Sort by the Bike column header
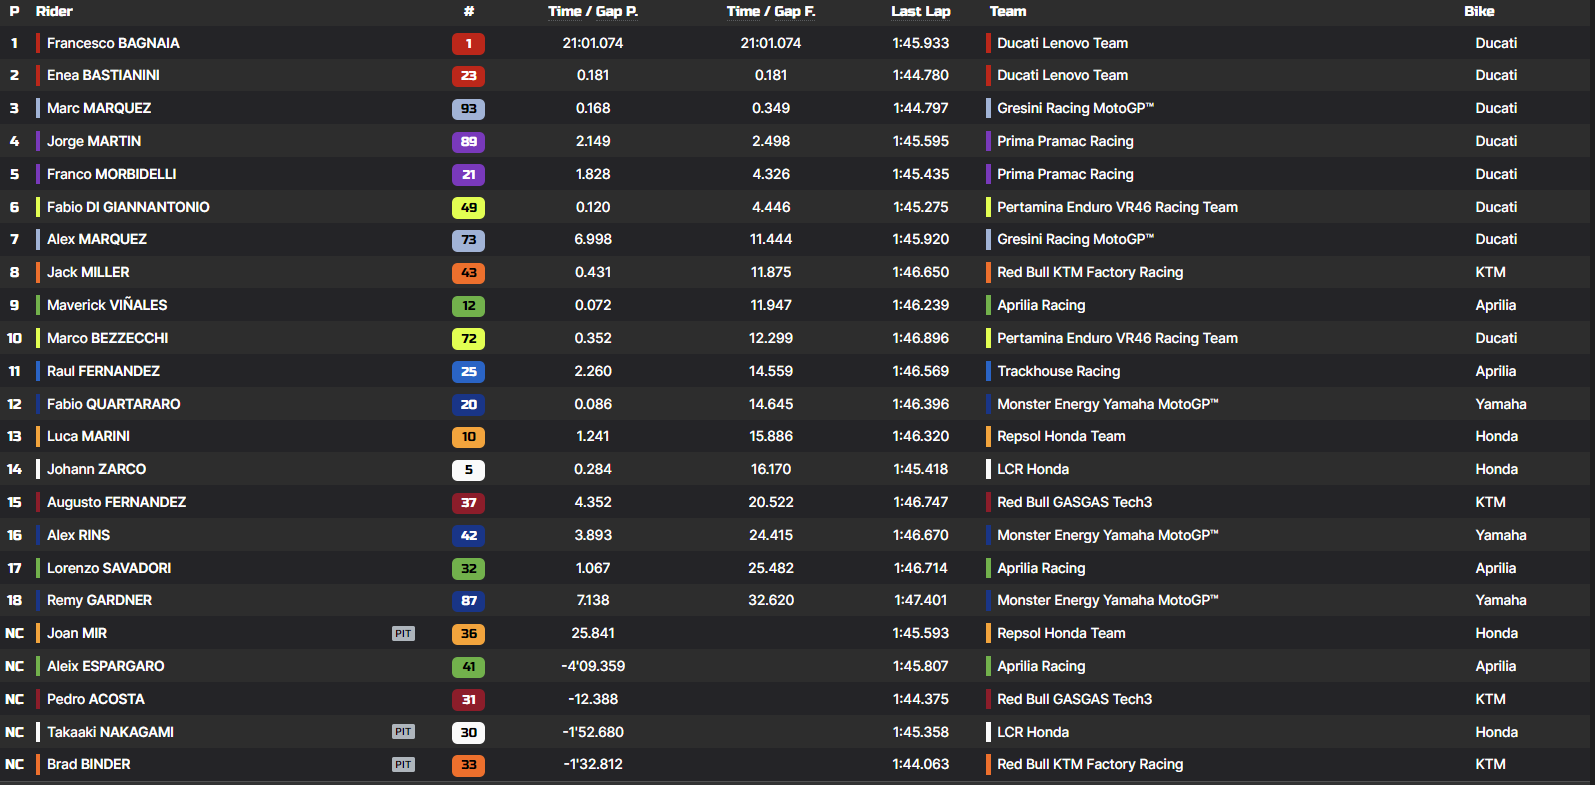1595x785 pixels. 1479,11
